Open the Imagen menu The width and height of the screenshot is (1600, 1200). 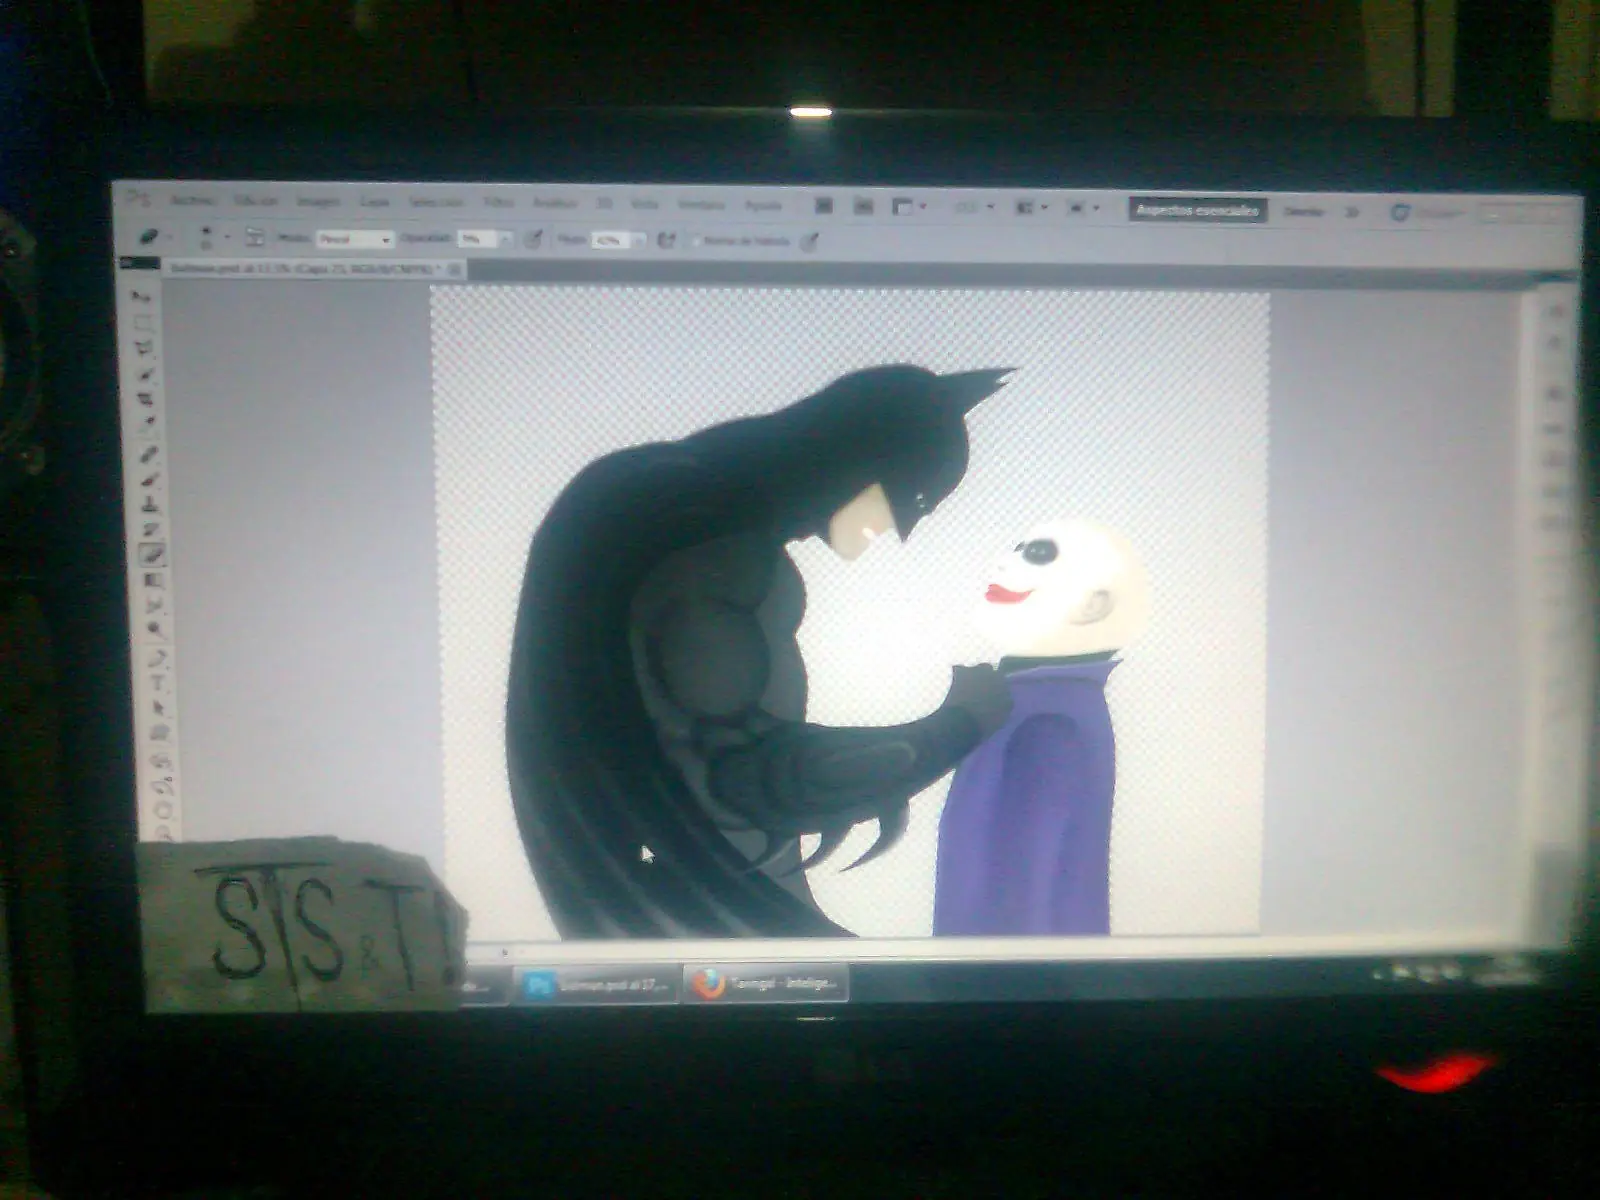318,202
